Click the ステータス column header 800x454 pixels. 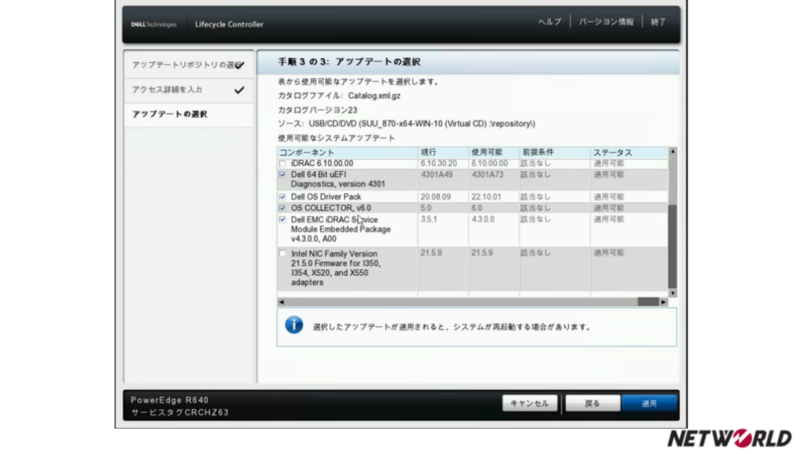coord(629,153)
